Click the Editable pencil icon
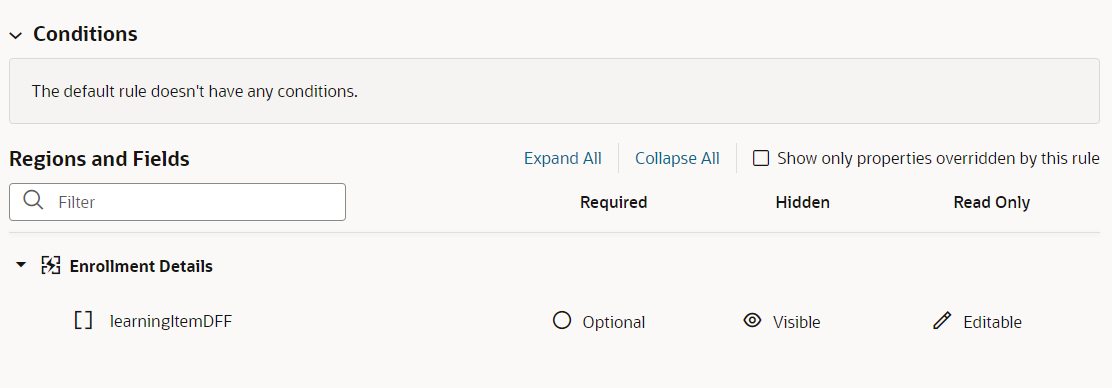The height and width of the screenshot is (388, 1112). pos(941,321)
